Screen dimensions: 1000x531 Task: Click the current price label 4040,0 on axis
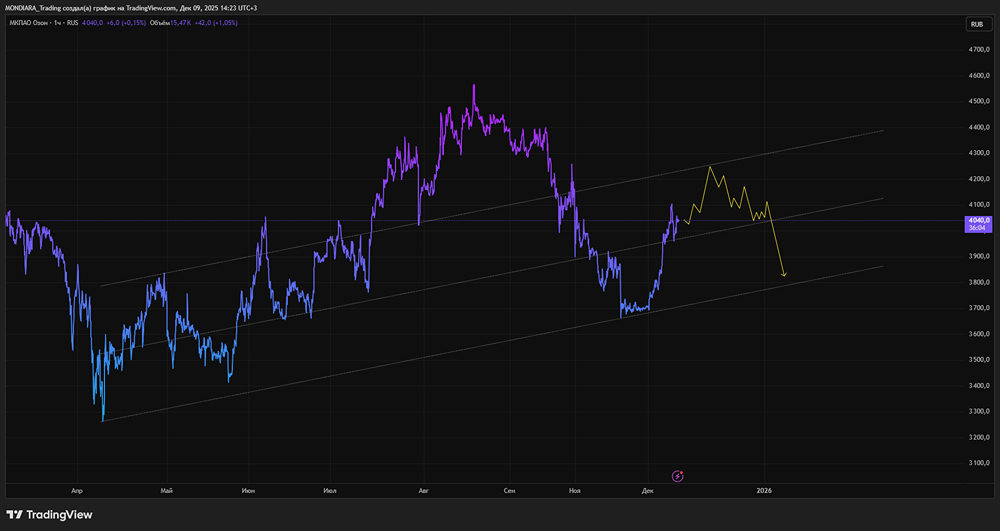pyautogui.click(x=978, y=219)
